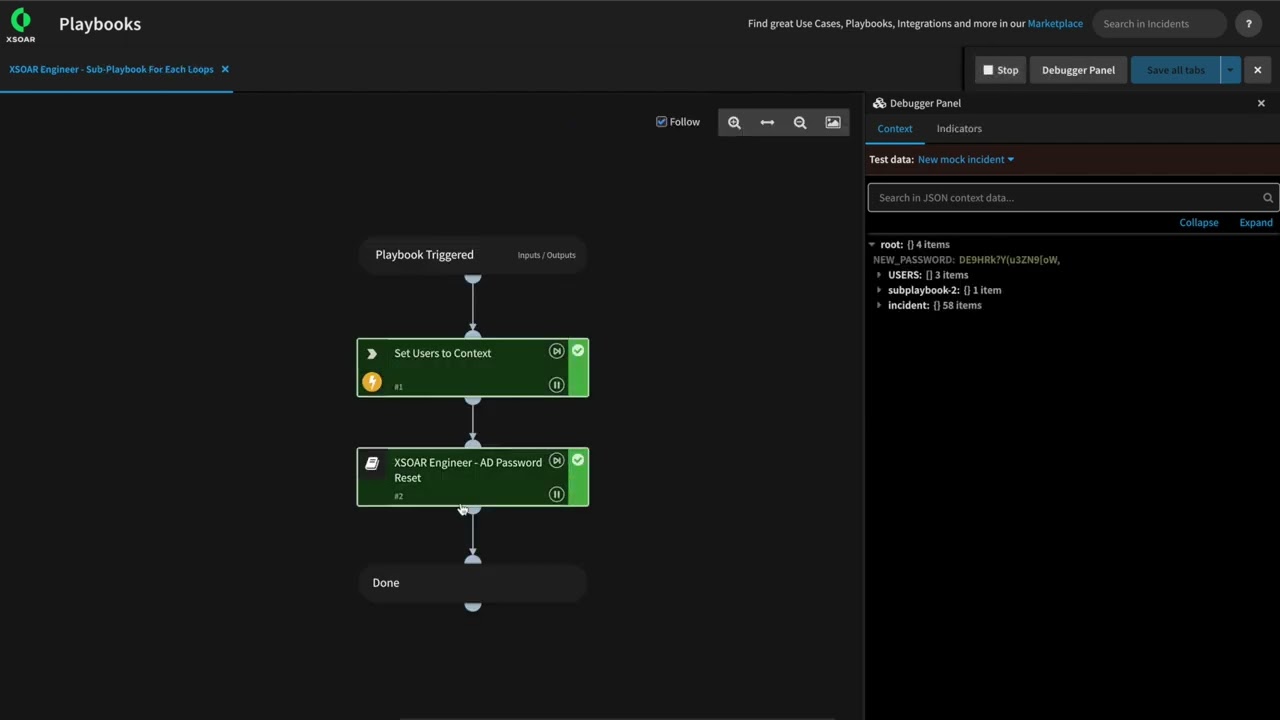The image size is (1280, 720).
Task: Click green checkmark on Set Users to Context
Action: (578, 351)
